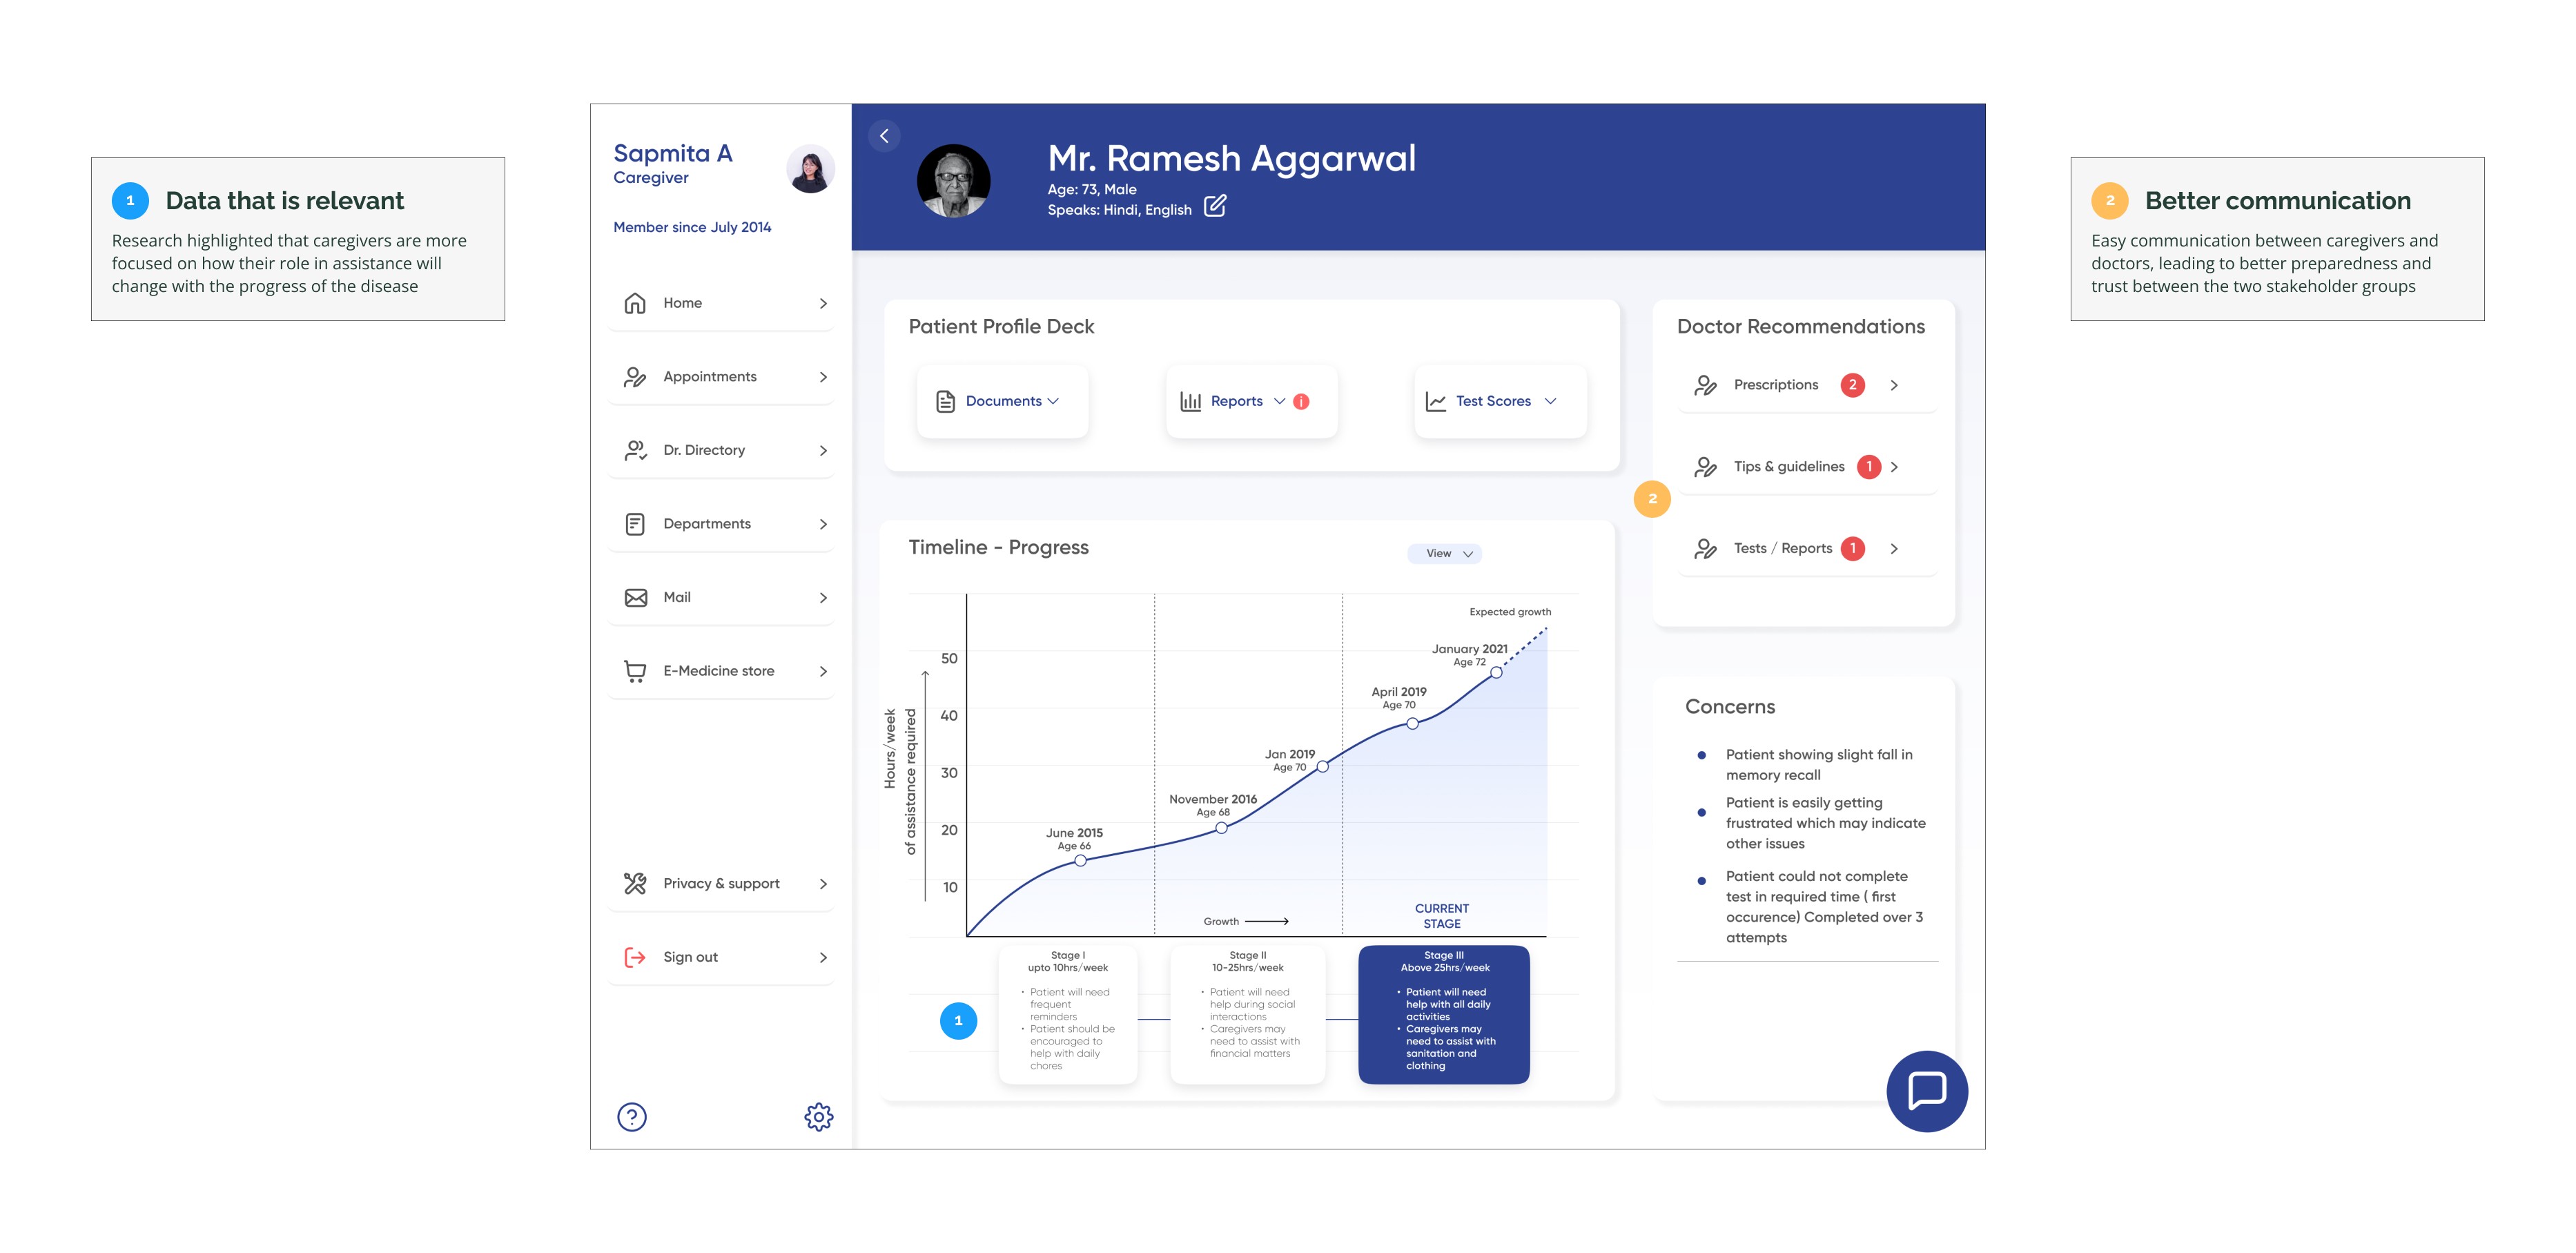Open the View dropdown on the timeline
Image resolution: width=2576 pixels, height=1253 pixels.
[x=1445, y=553]
